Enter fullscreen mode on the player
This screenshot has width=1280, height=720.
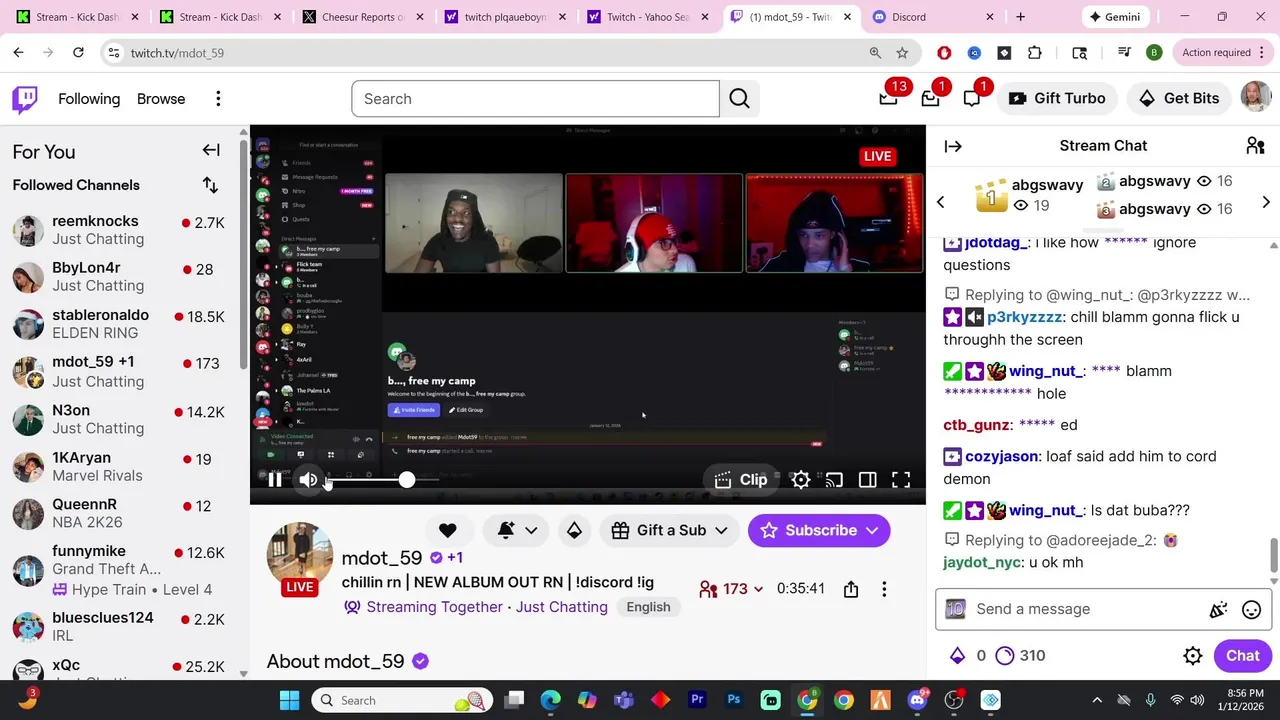click(x=901, y=480)
